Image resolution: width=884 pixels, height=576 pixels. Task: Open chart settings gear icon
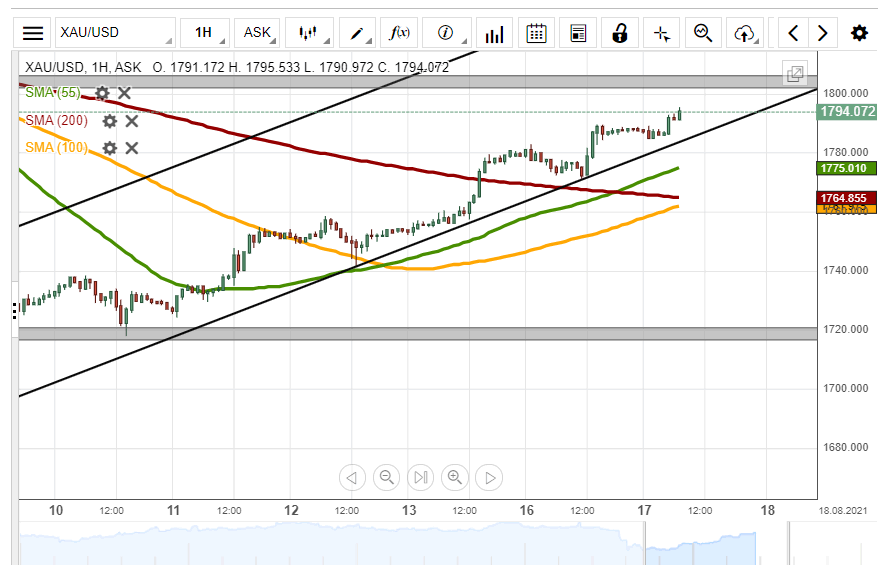859,33
